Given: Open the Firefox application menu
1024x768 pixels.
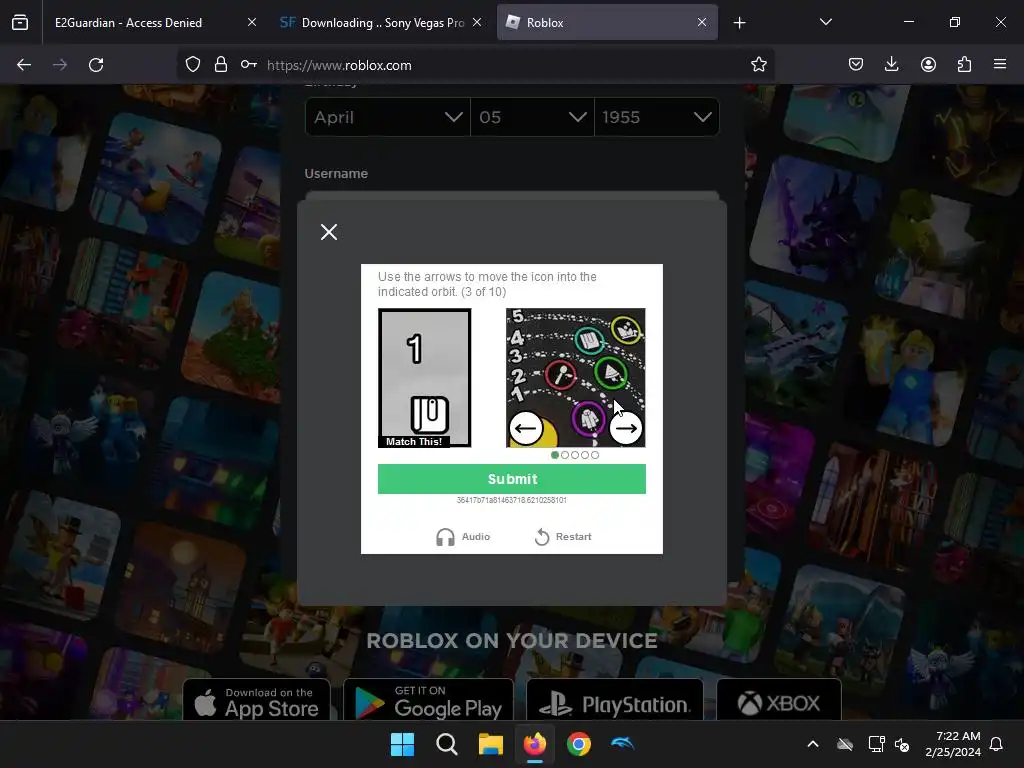Looking at the screenshot, I should [1000, 64].
